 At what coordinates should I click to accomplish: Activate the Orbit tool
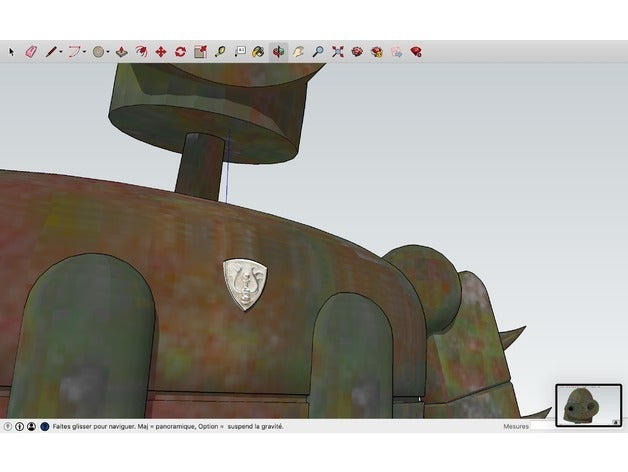(x=278, y=51)
